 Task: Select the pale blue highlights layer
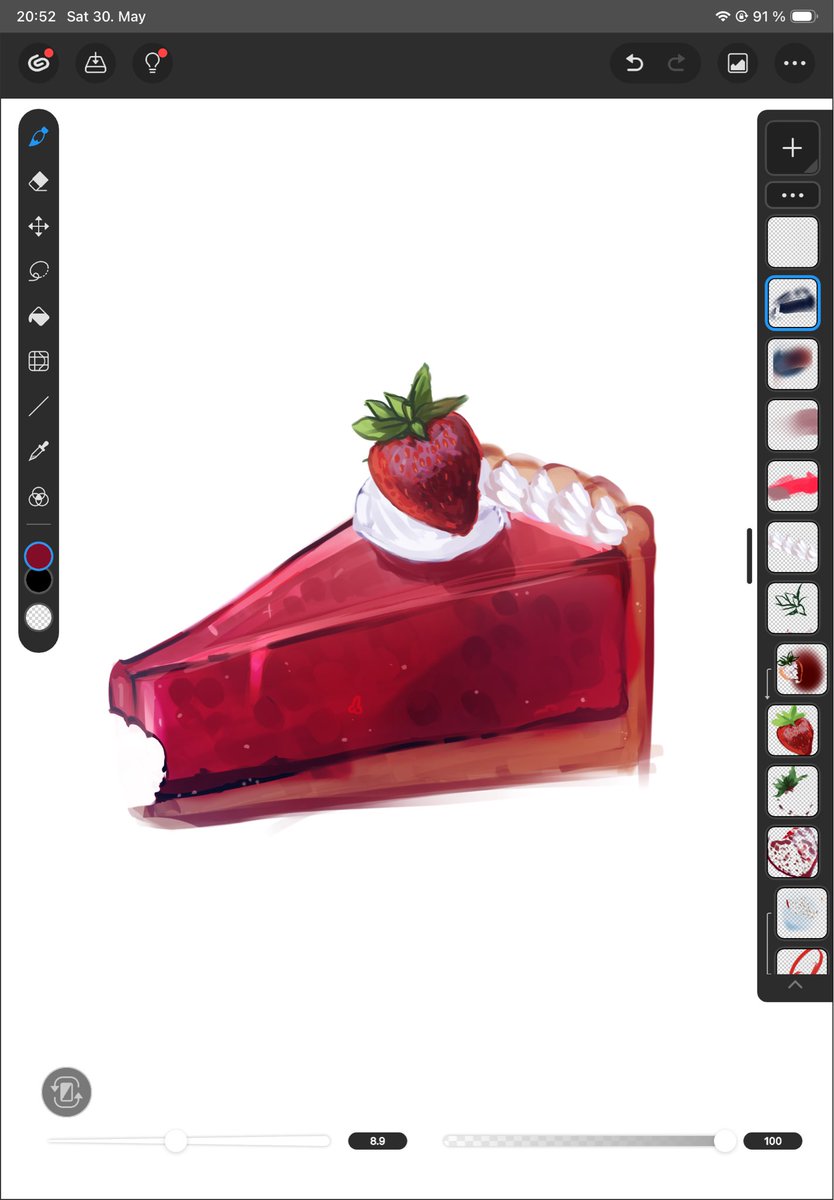click(x=802, y=913)
